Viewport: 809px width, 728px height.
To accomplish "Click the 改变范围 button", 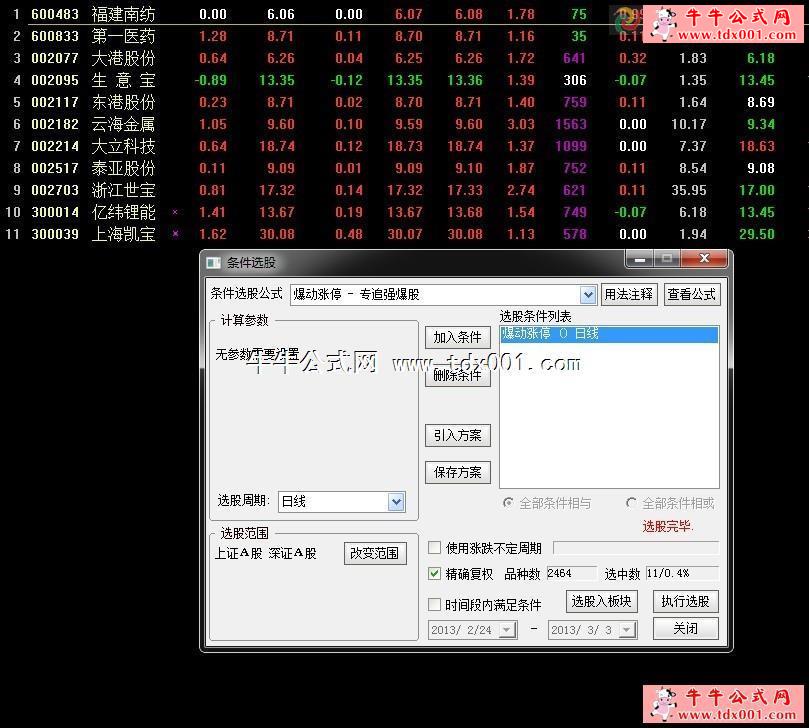I will coord(375,553).
